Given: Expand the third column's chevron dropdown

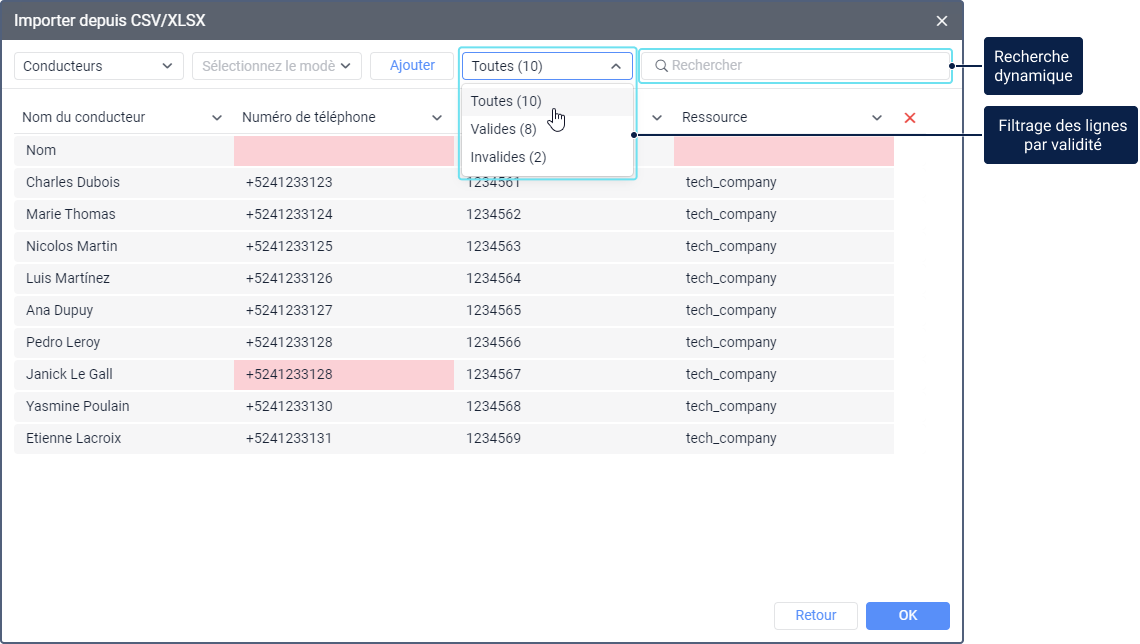Looking at the screenshot, I should tap(657, 118).
